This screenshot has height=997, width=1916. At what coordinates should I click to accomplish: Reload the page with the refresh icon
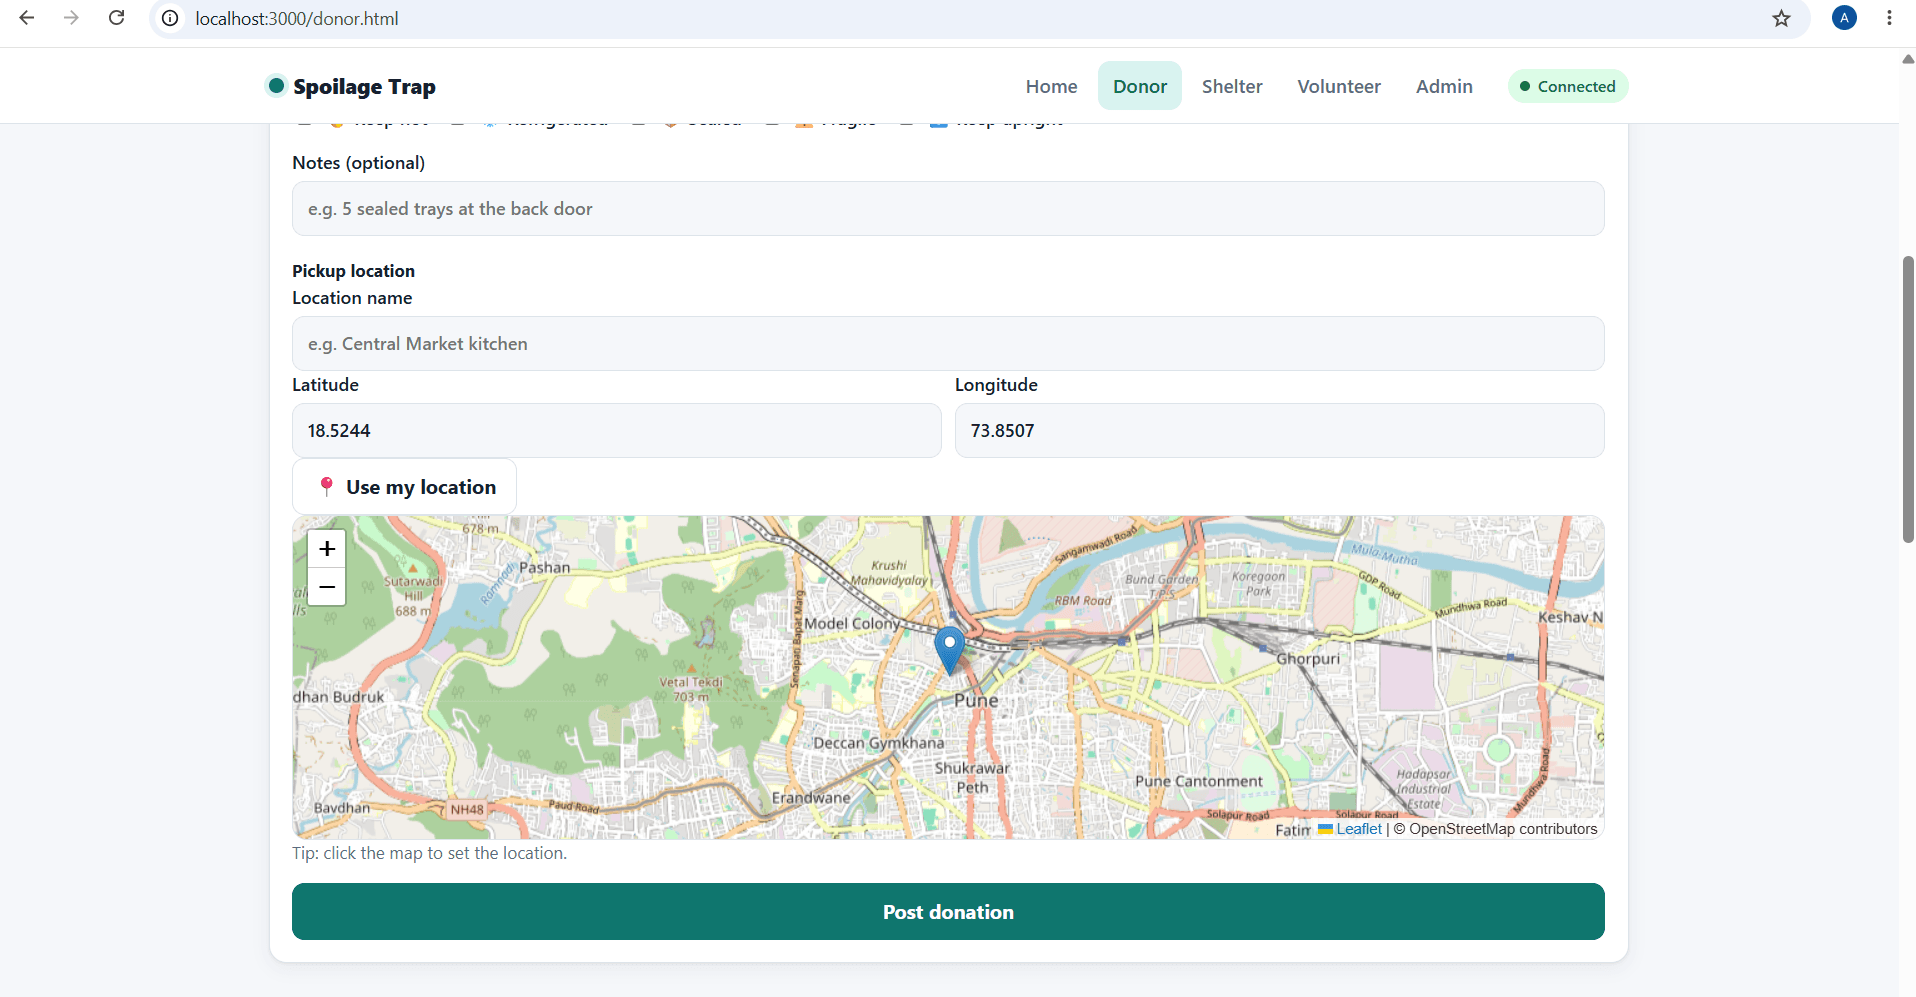(x=117, y=18)
